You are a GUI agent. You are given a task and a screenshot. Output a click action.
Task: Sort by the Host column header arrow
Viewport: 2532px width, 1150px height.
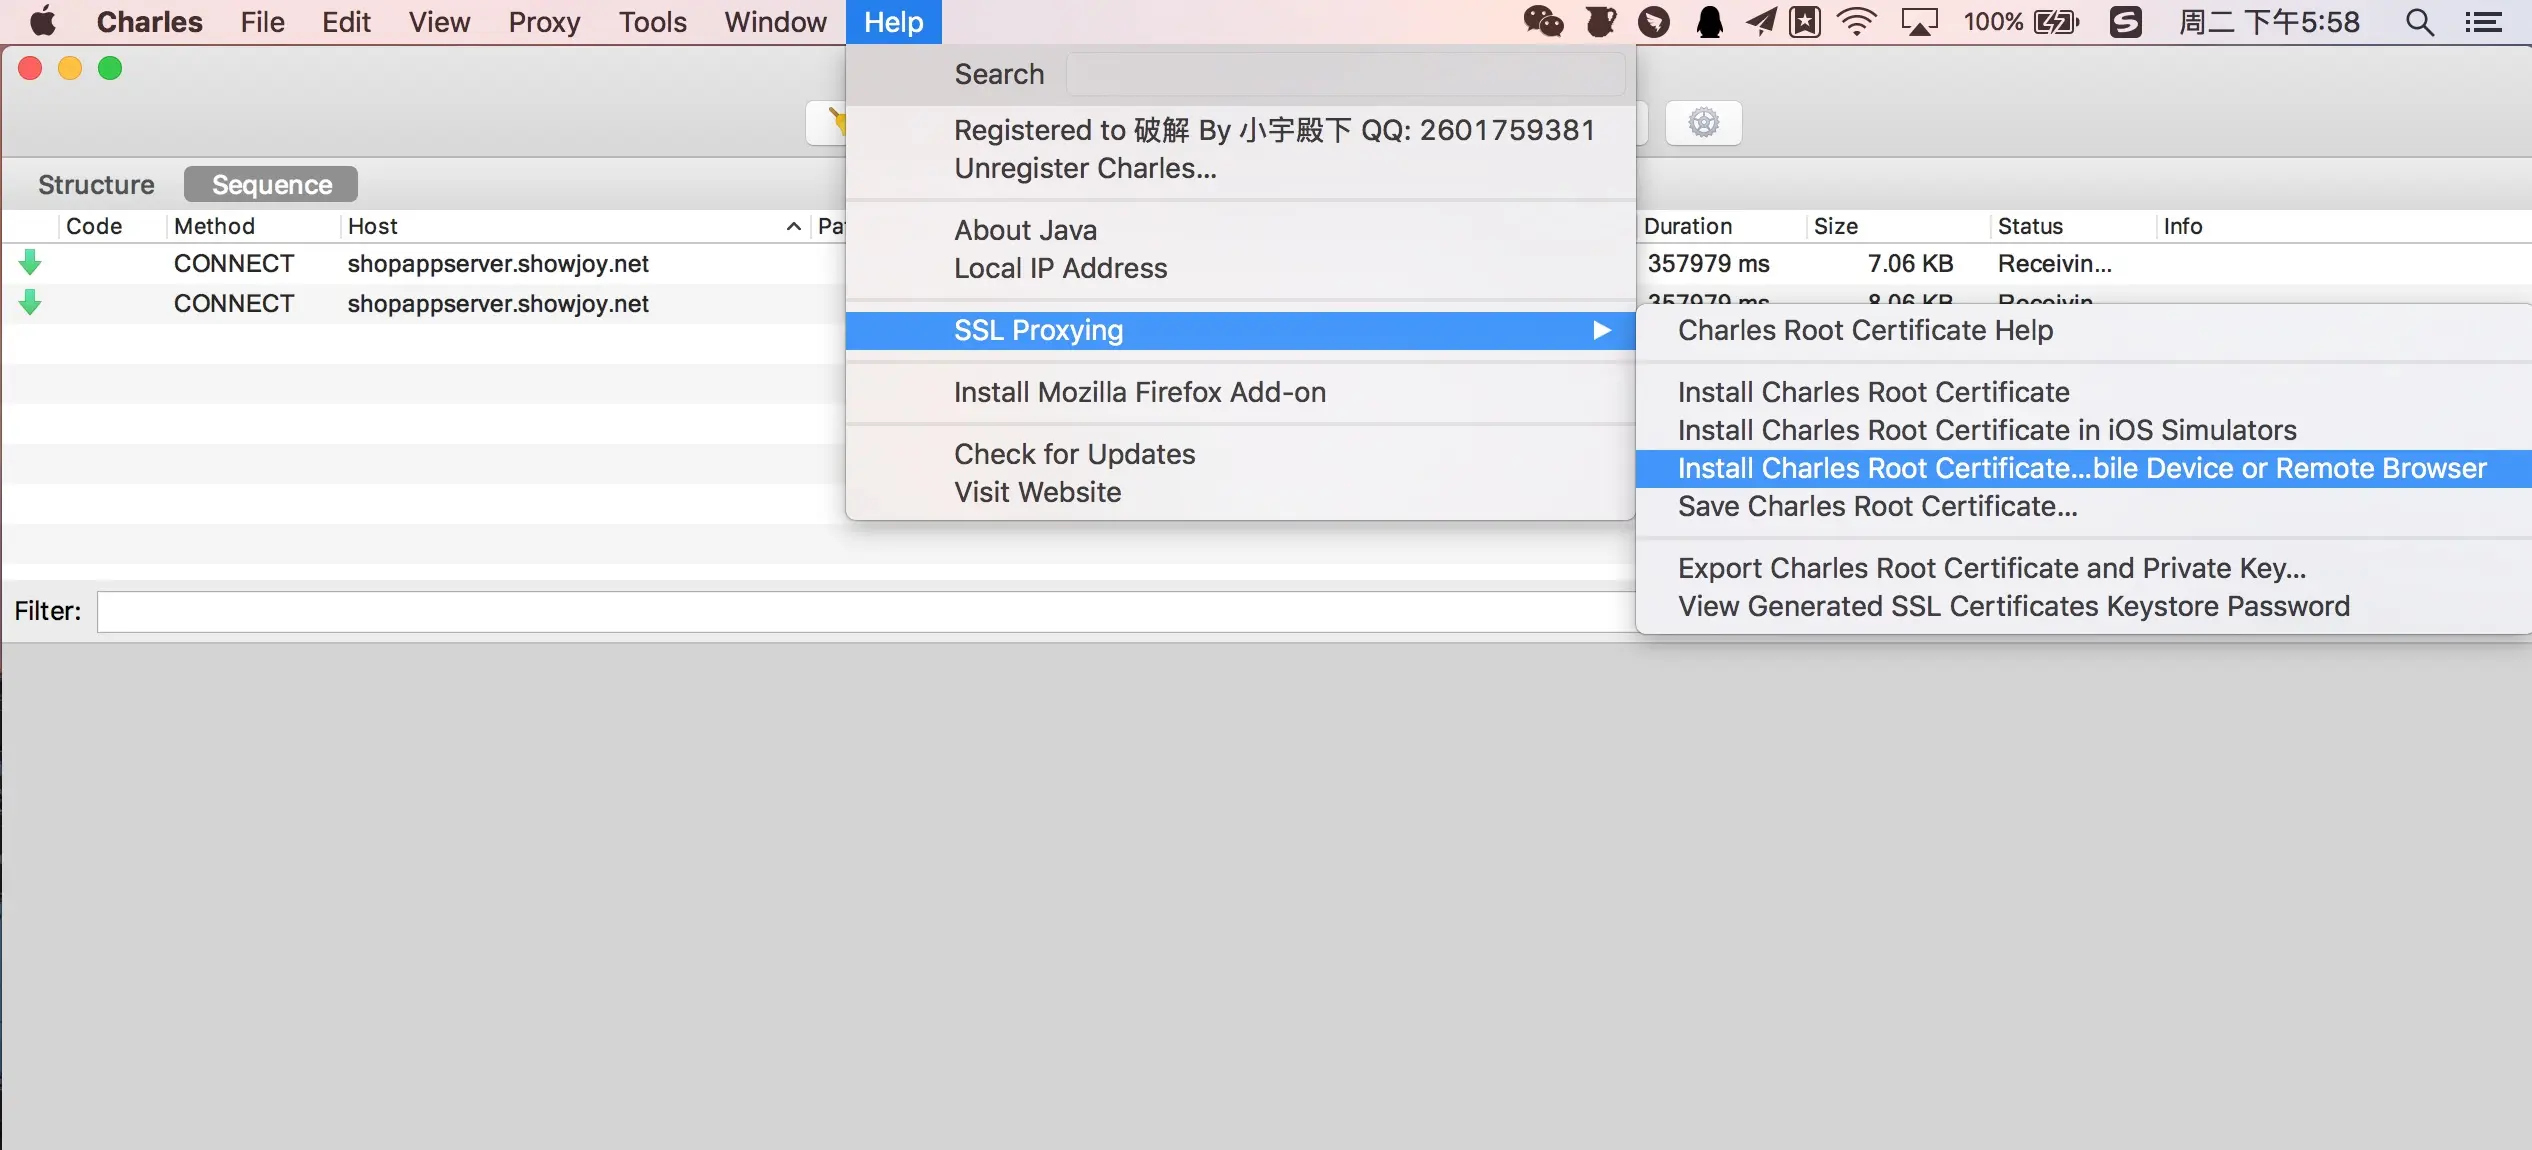(x=793, y=227)
